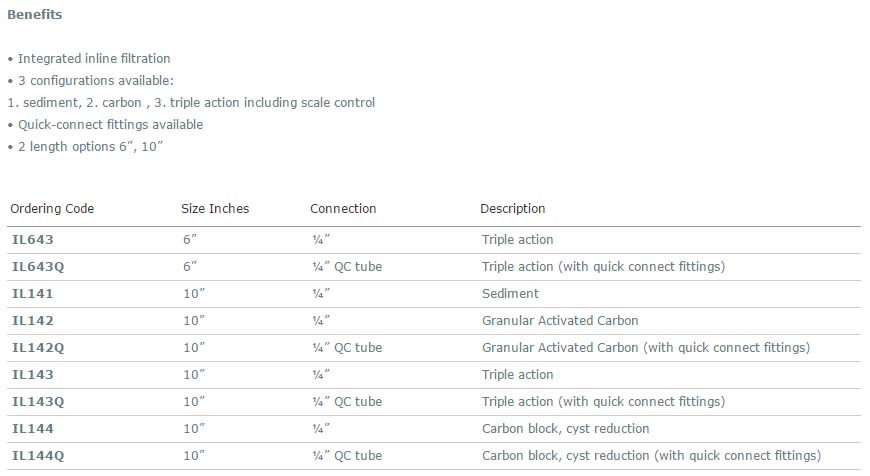870x476 pixels.
Task: Click ordering code IL141
Action: [33, 293]
